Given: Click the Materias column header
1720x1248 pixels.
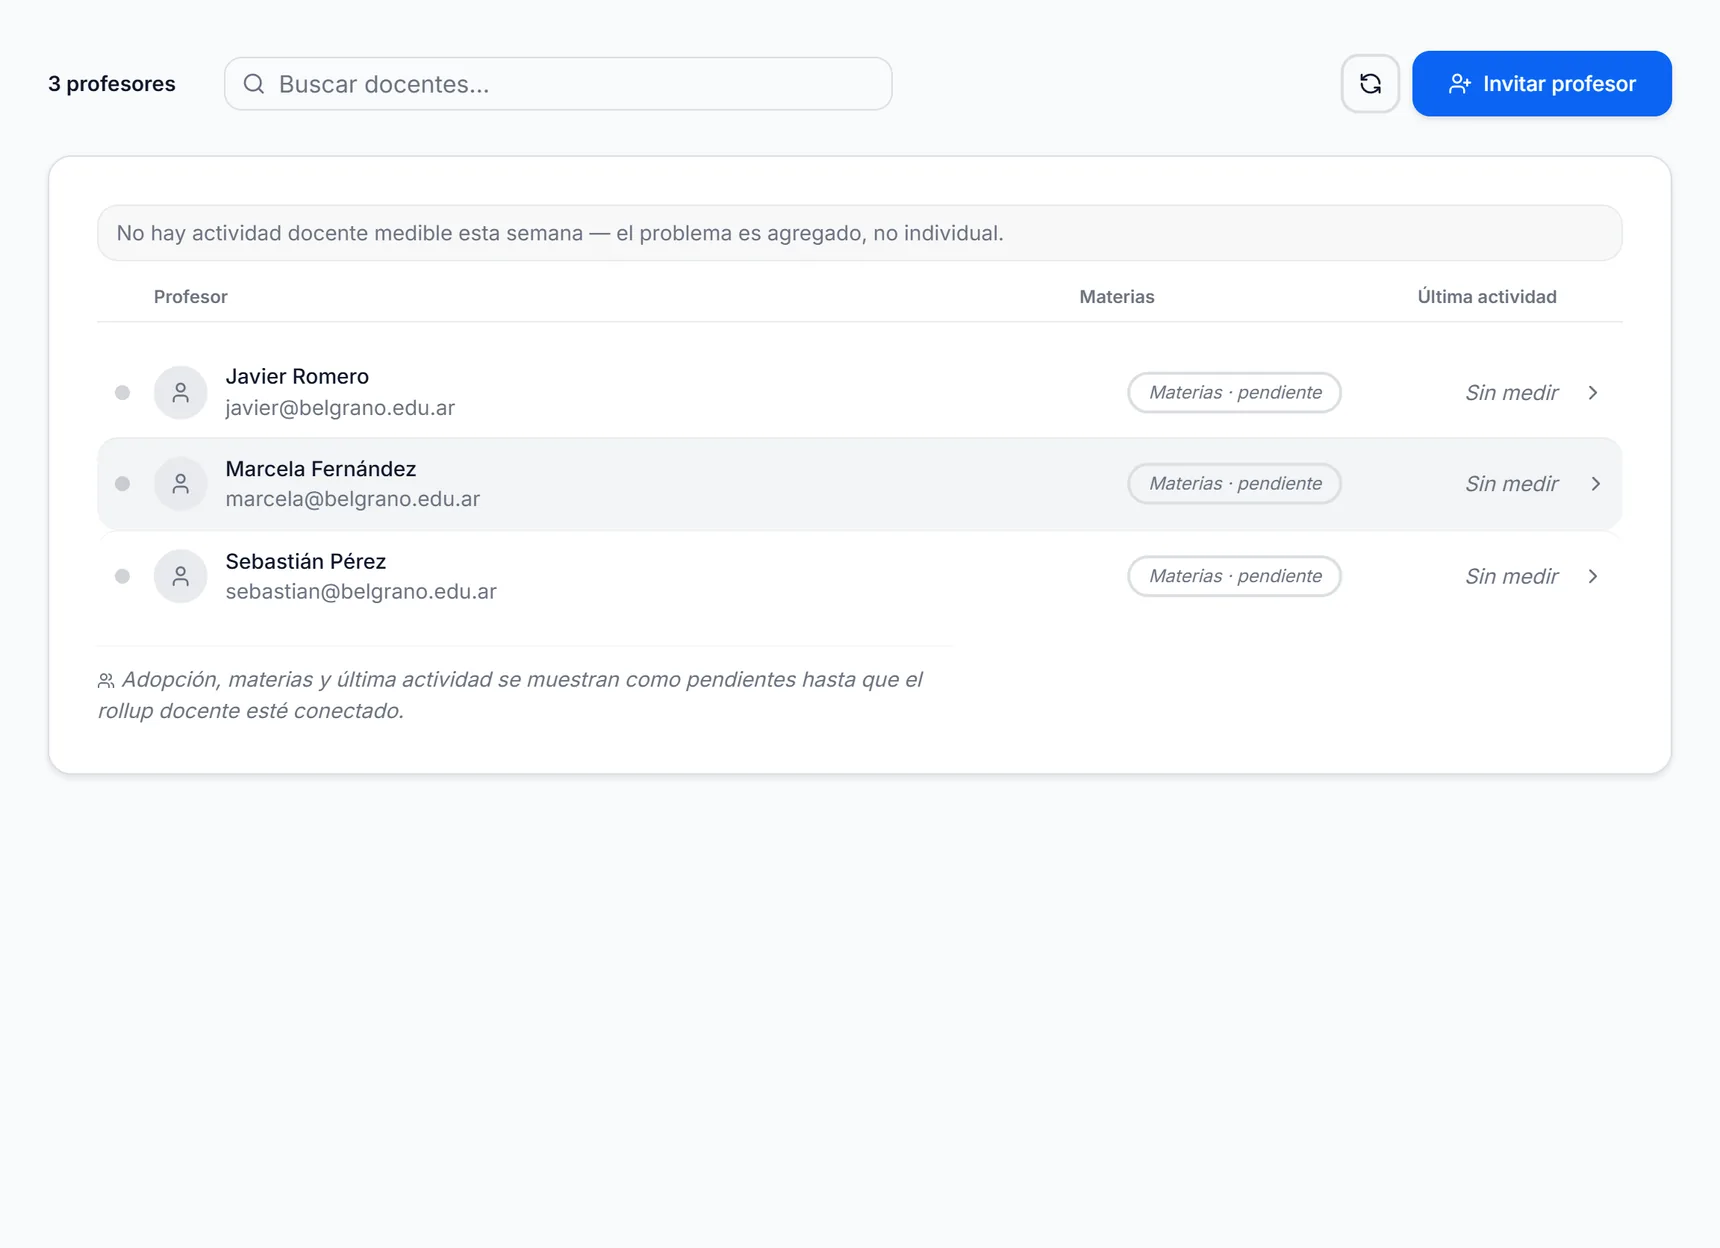Looking at the screenshot, I should 1117,297.
